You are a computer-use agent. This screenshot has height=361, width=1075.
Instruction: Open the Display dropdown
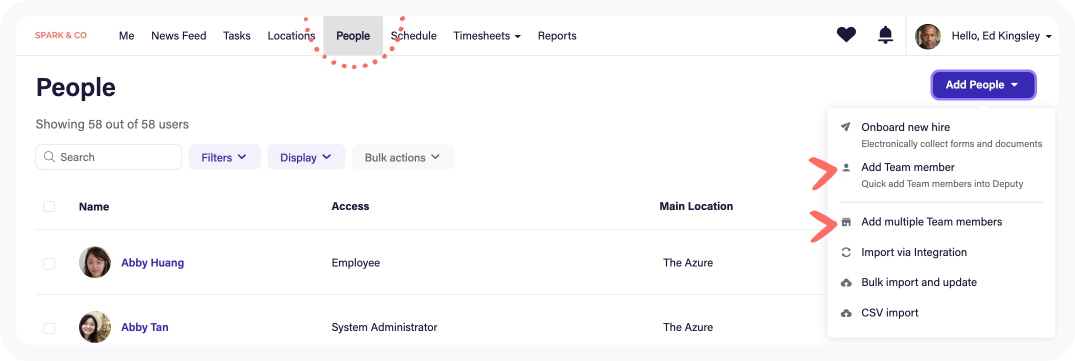pos(306,157)
